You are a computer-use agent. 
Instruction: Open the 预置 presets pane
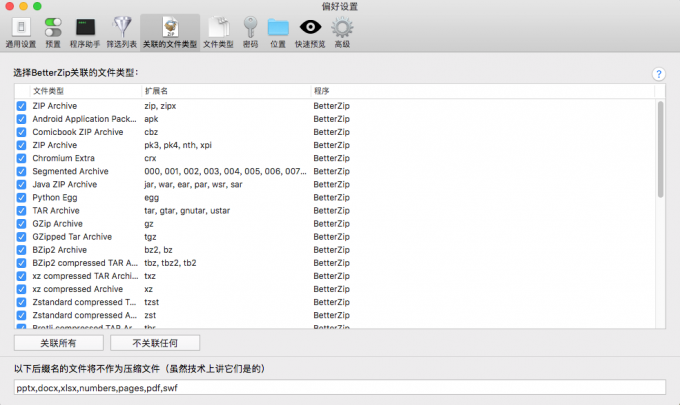(53, 33)
